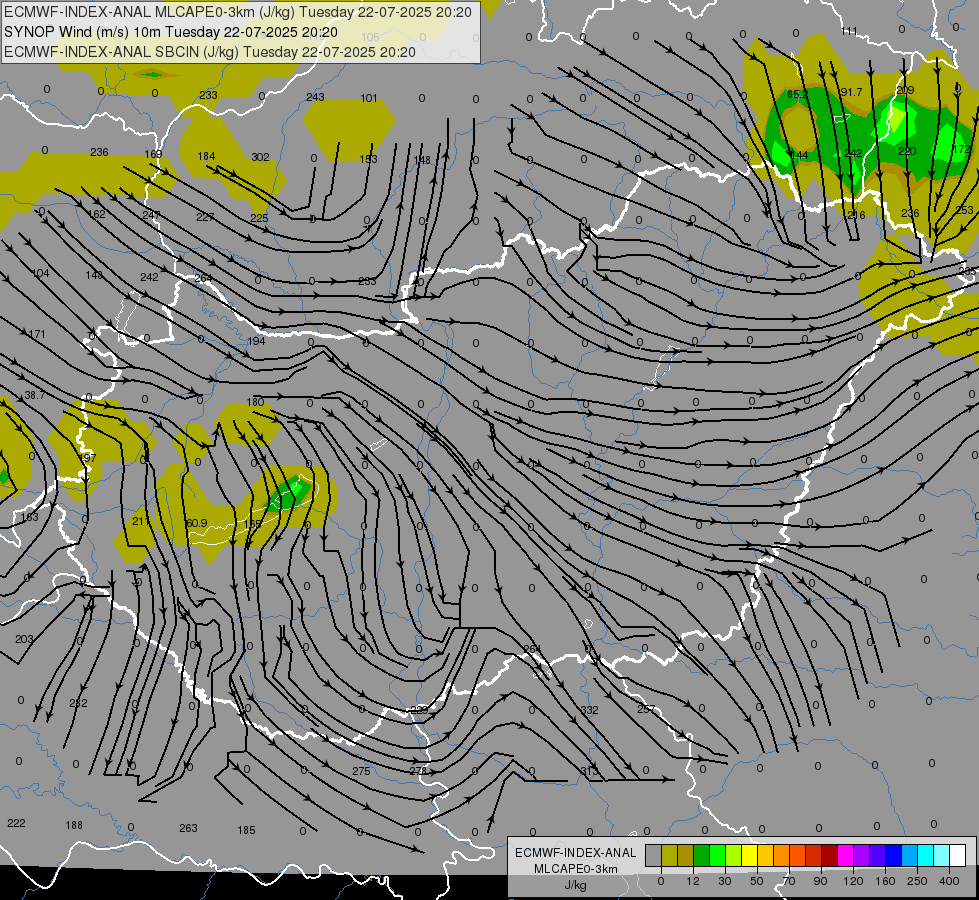This screenshot has height=900, width=979.
Task: Click the map value 229
Action: click(x=420, y=710)
